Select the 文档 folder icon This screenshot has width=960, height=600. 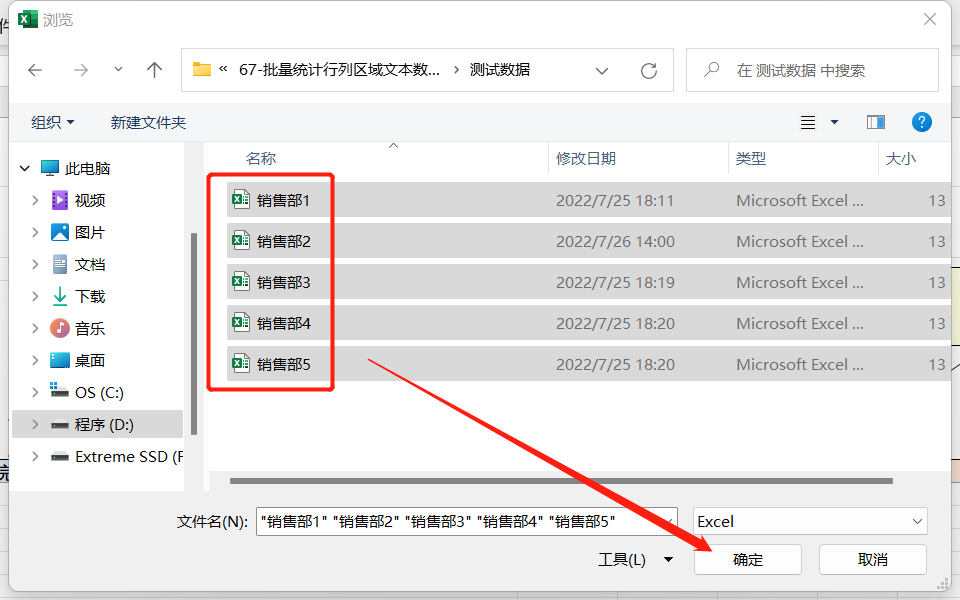click(x=60, y=264)
